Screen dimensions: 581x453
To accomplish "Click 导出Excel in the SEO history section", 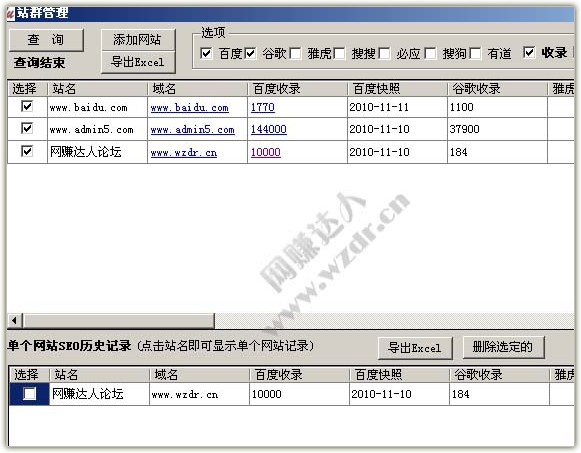I will [415, 348].
